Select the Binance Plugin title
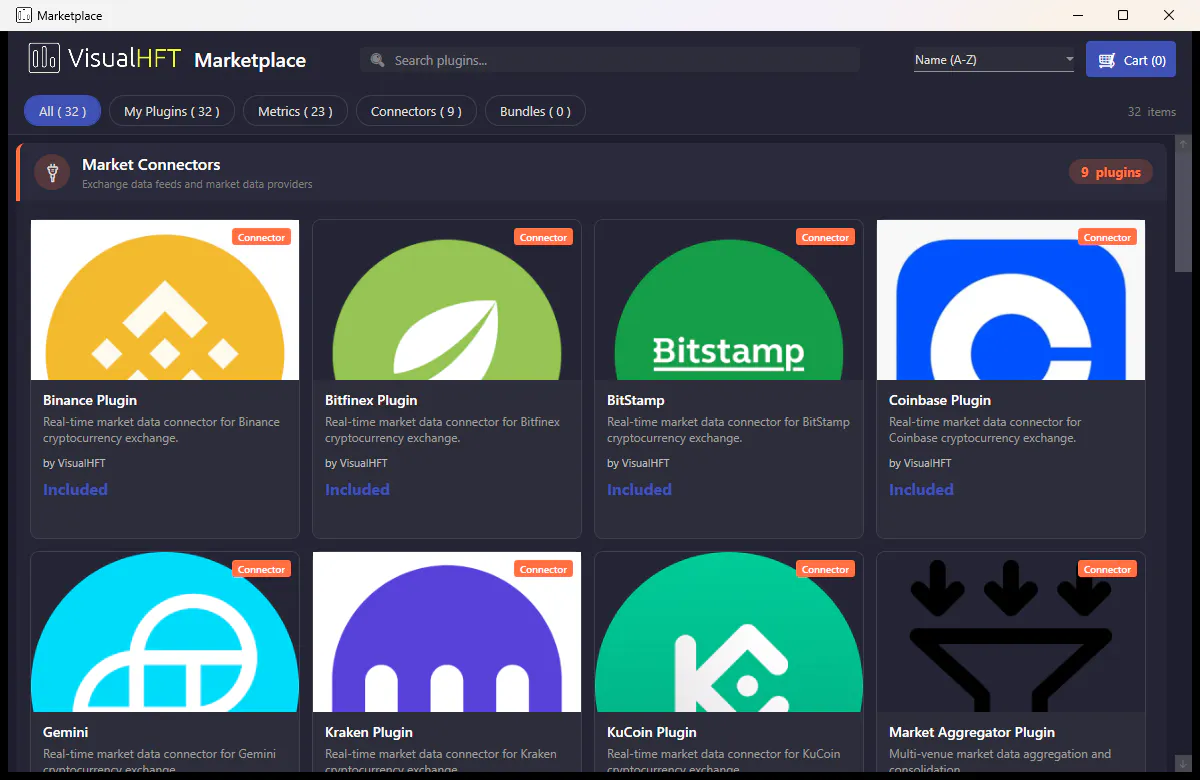 pos(90,400)
